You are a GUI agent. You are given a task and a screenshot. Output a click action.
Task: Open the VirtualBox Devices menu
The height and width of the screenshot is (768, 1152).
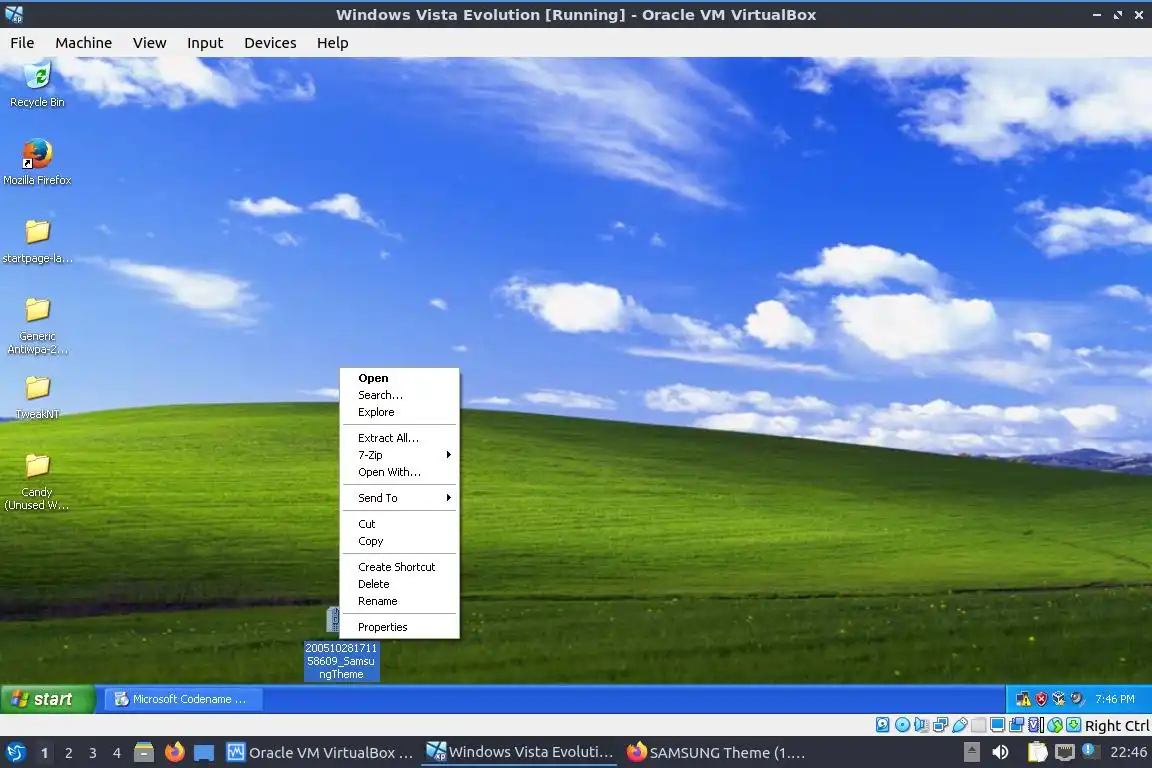pos(270,43)
